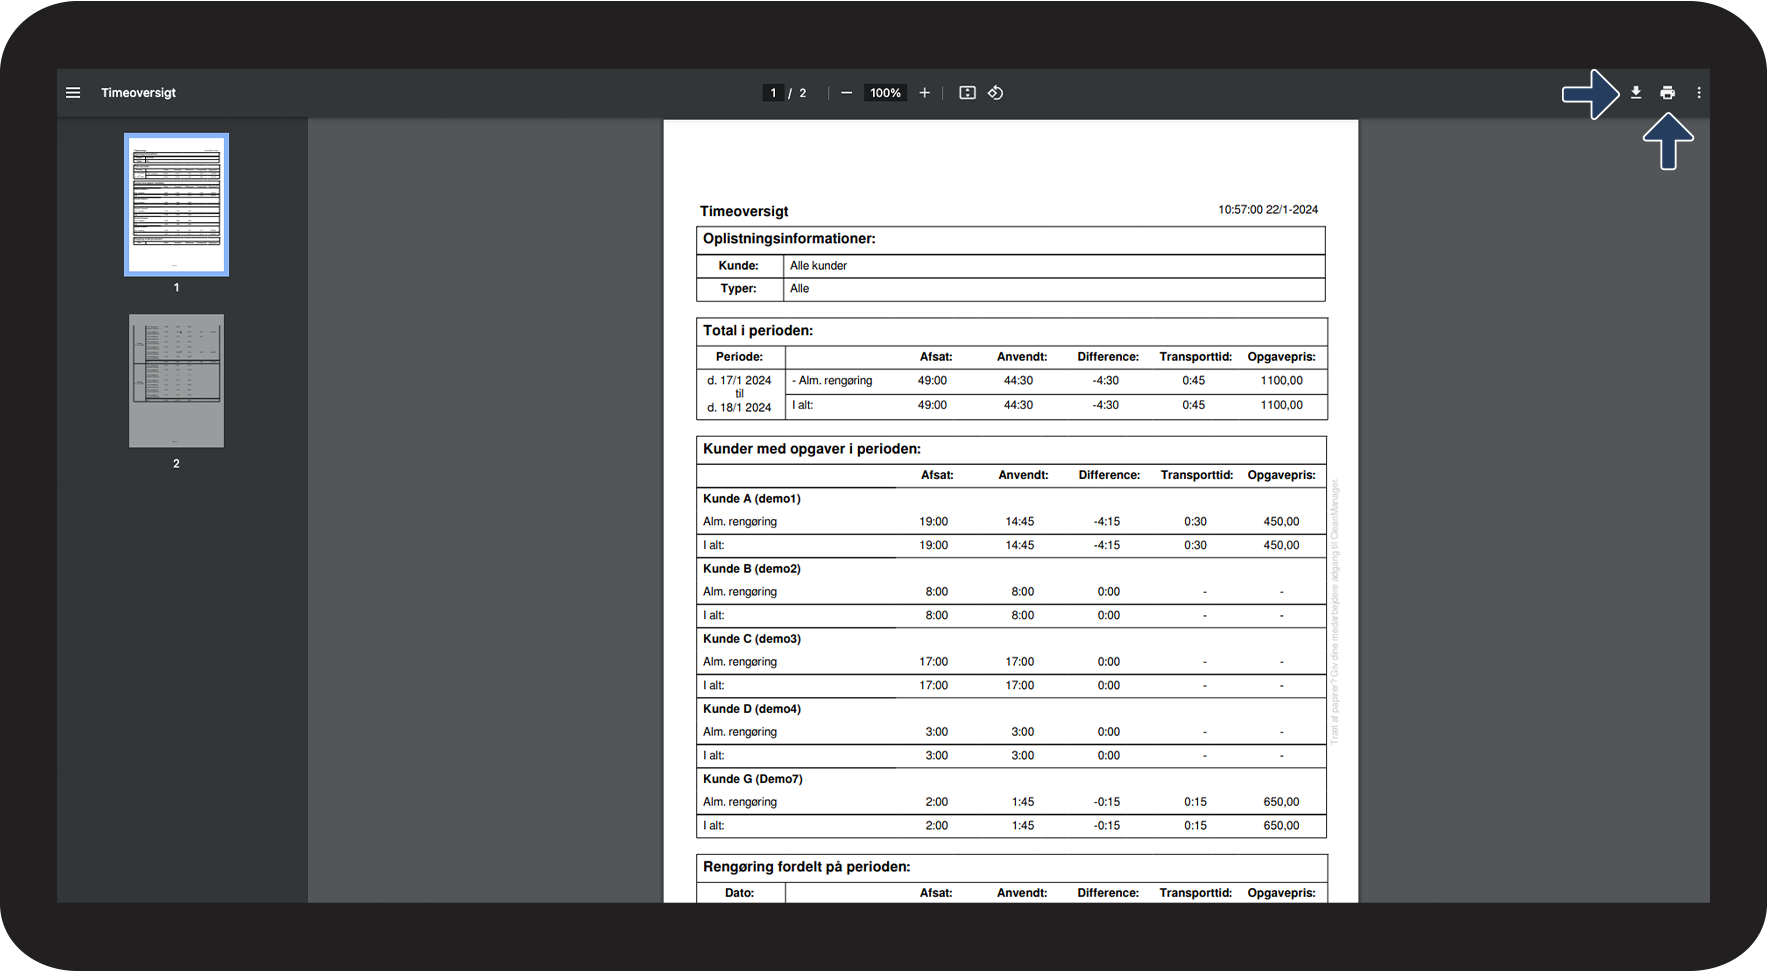Toggle the sidebar with the hamburger menu icon

tap(73, 93)
